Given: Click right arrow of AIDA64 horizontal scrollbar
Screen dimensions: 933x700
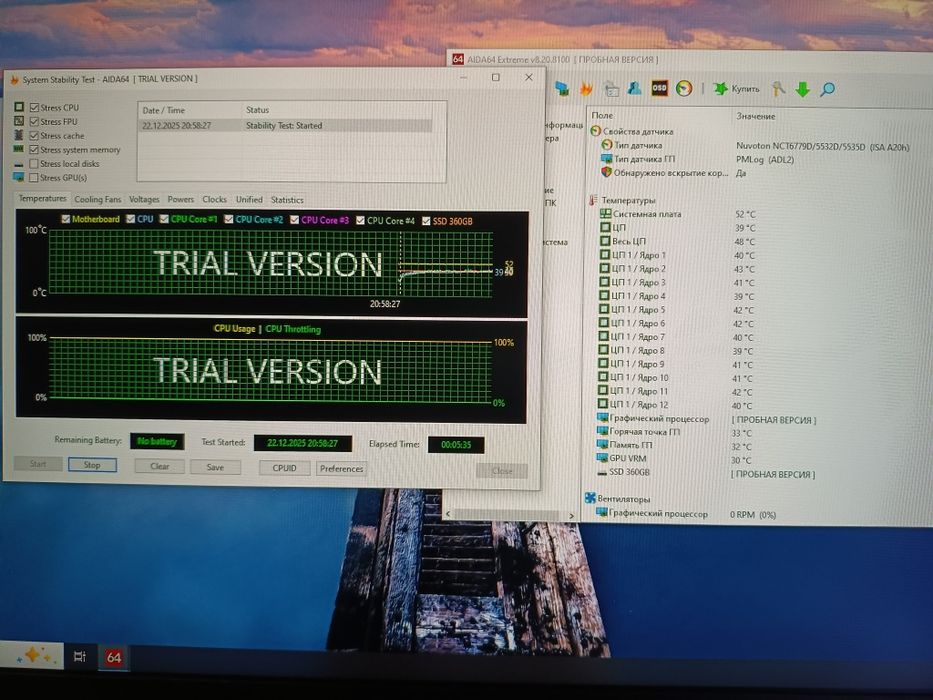Looking at the screenshot, I should click(x=571, y=515).
